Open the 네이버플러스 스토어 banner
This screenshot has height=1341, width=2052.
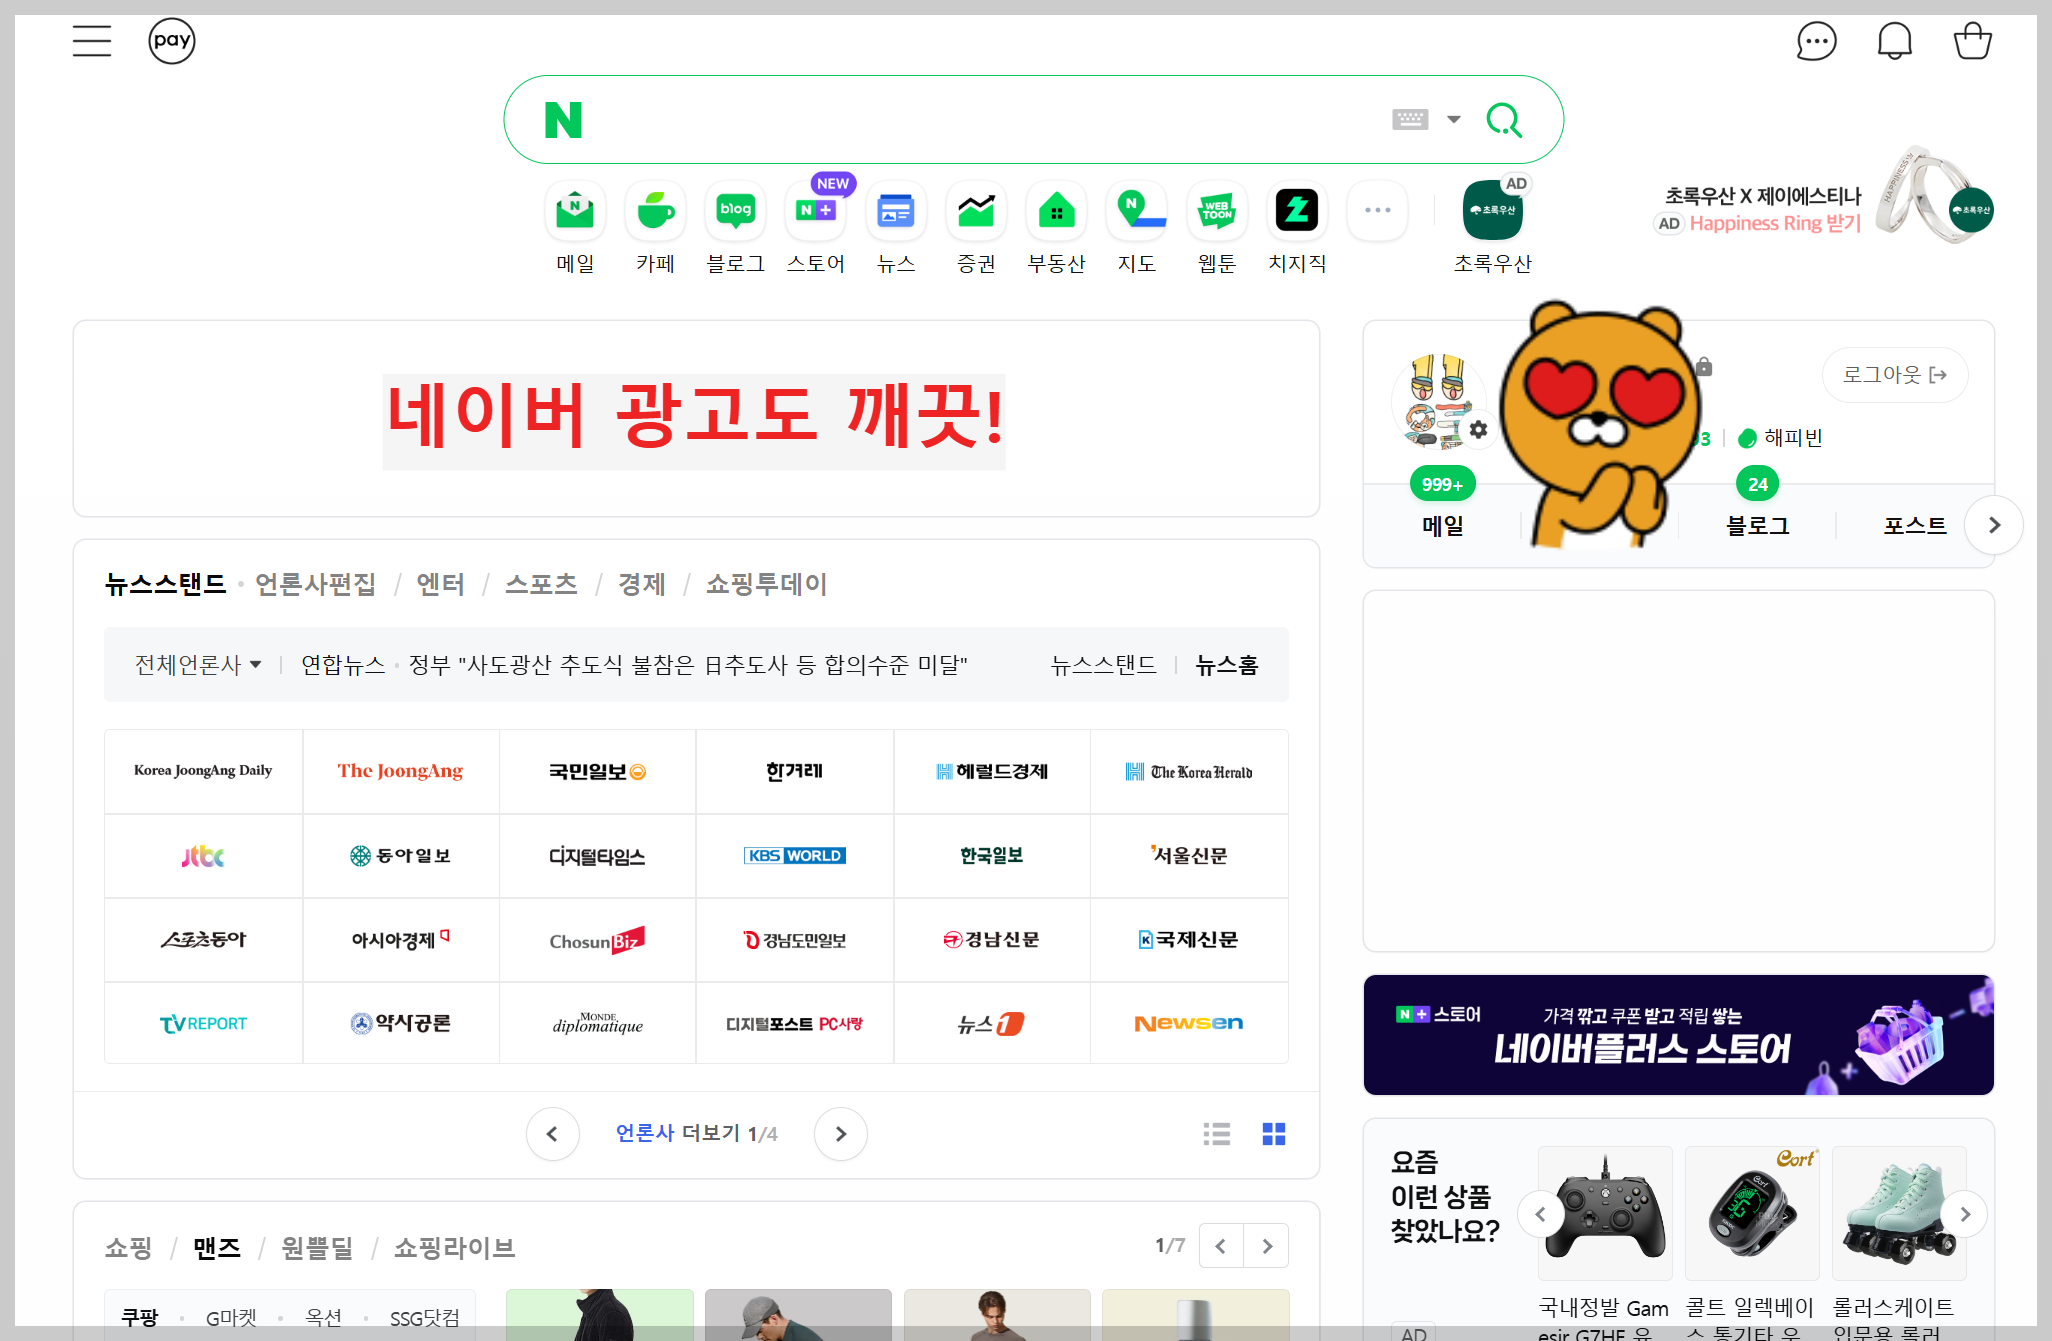1679,1035
